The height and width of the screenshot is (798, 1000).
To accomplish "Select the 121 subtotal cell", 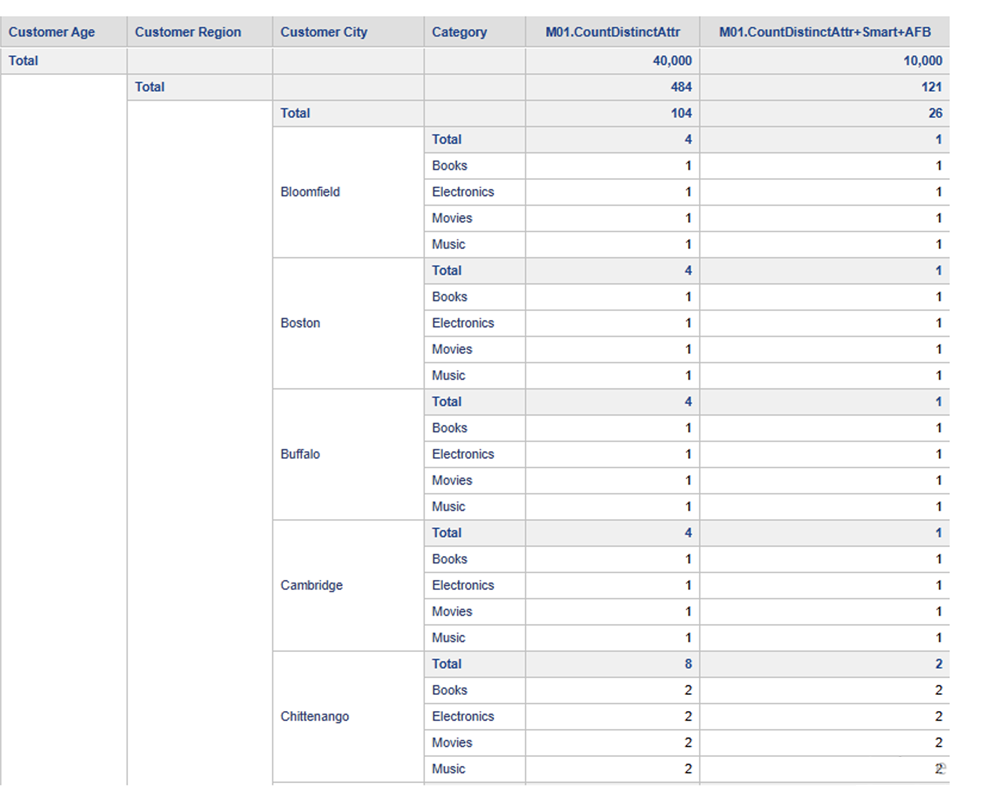I will [931, 87].
